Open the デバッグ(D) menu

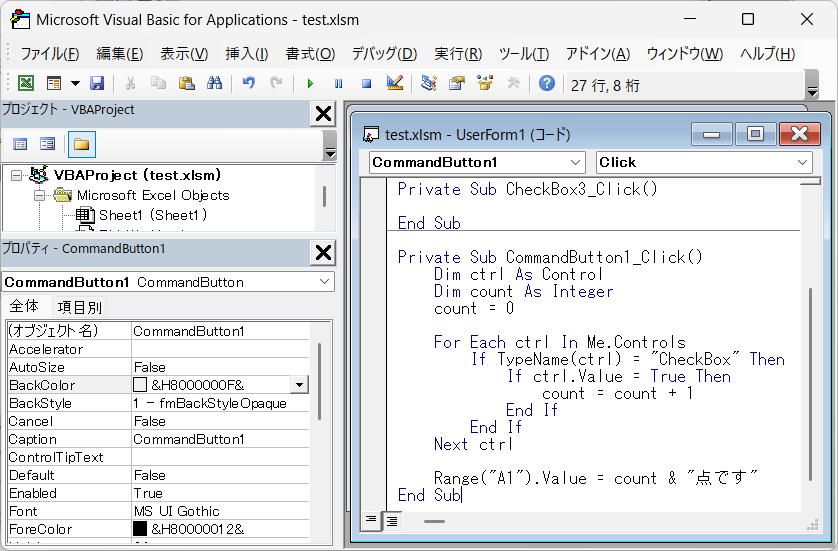pyautogui.click(x=384, y=53)
